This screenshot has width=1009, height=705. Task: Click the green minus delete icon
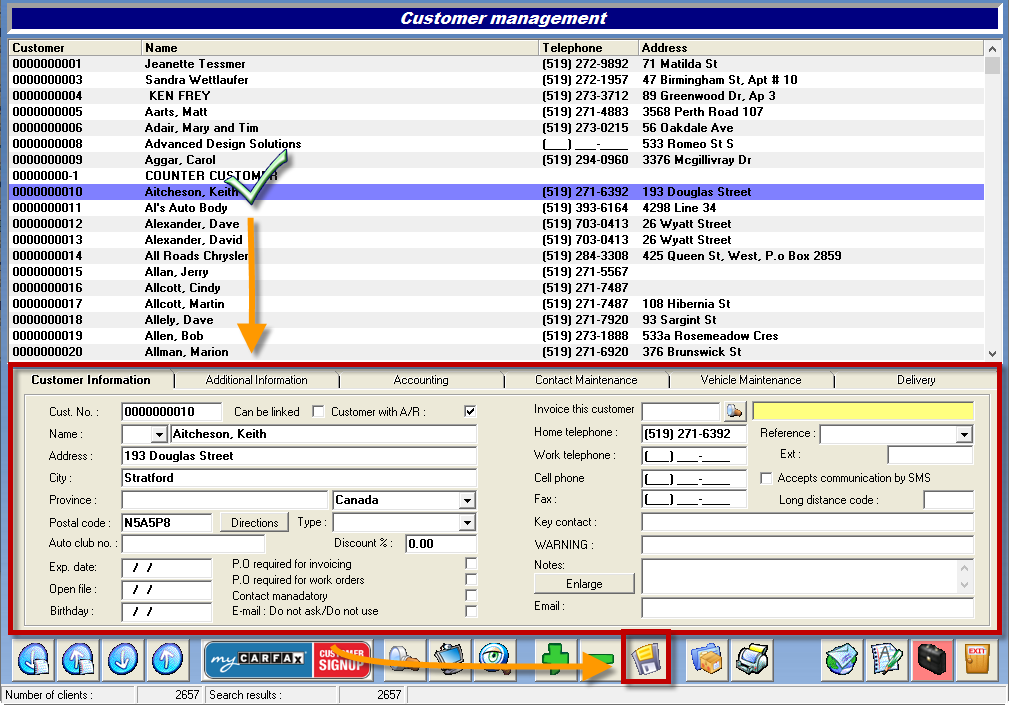(x=600, y=659)
